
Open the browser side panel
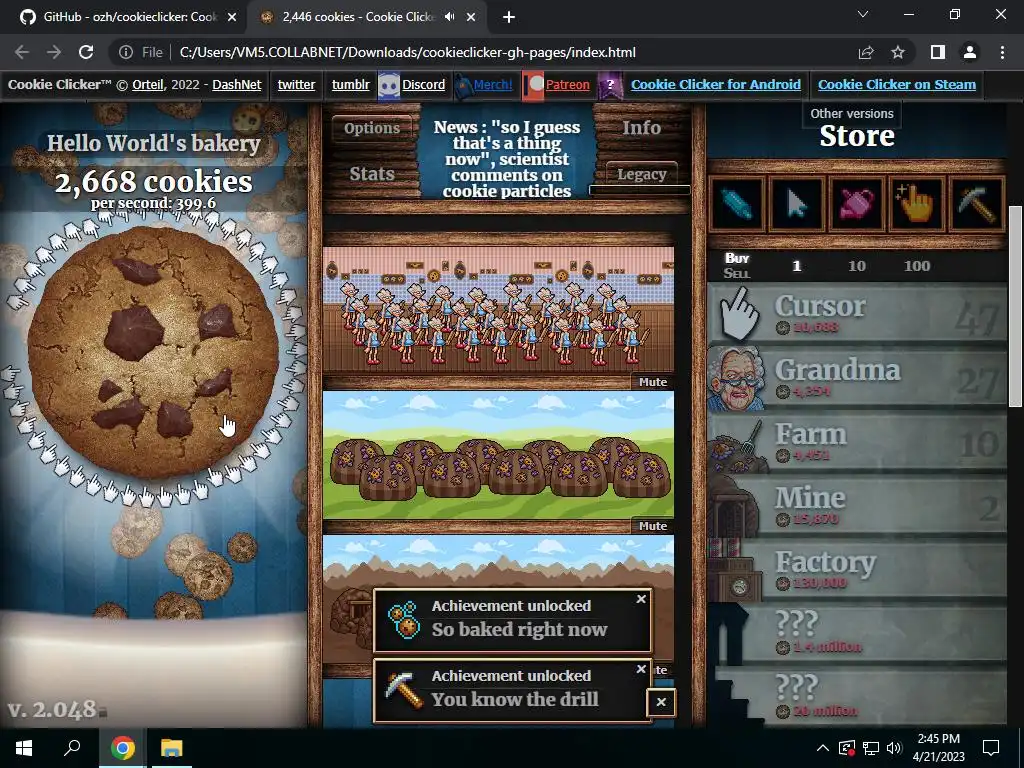938,52
